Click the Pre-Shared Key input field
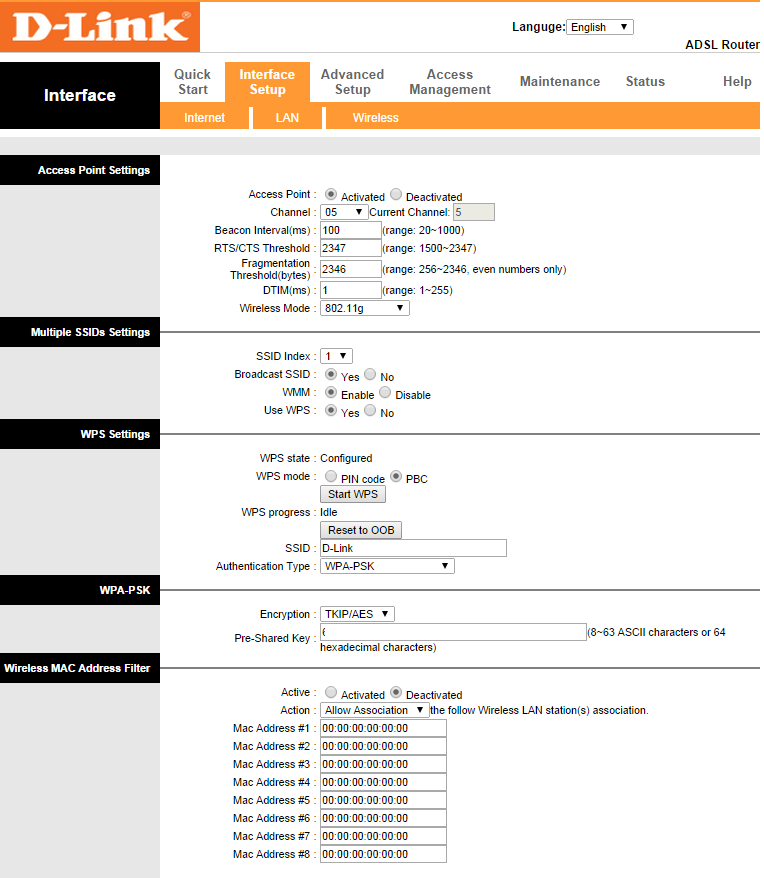The height and width of the screenshot is (878, 764). point(454,632)
